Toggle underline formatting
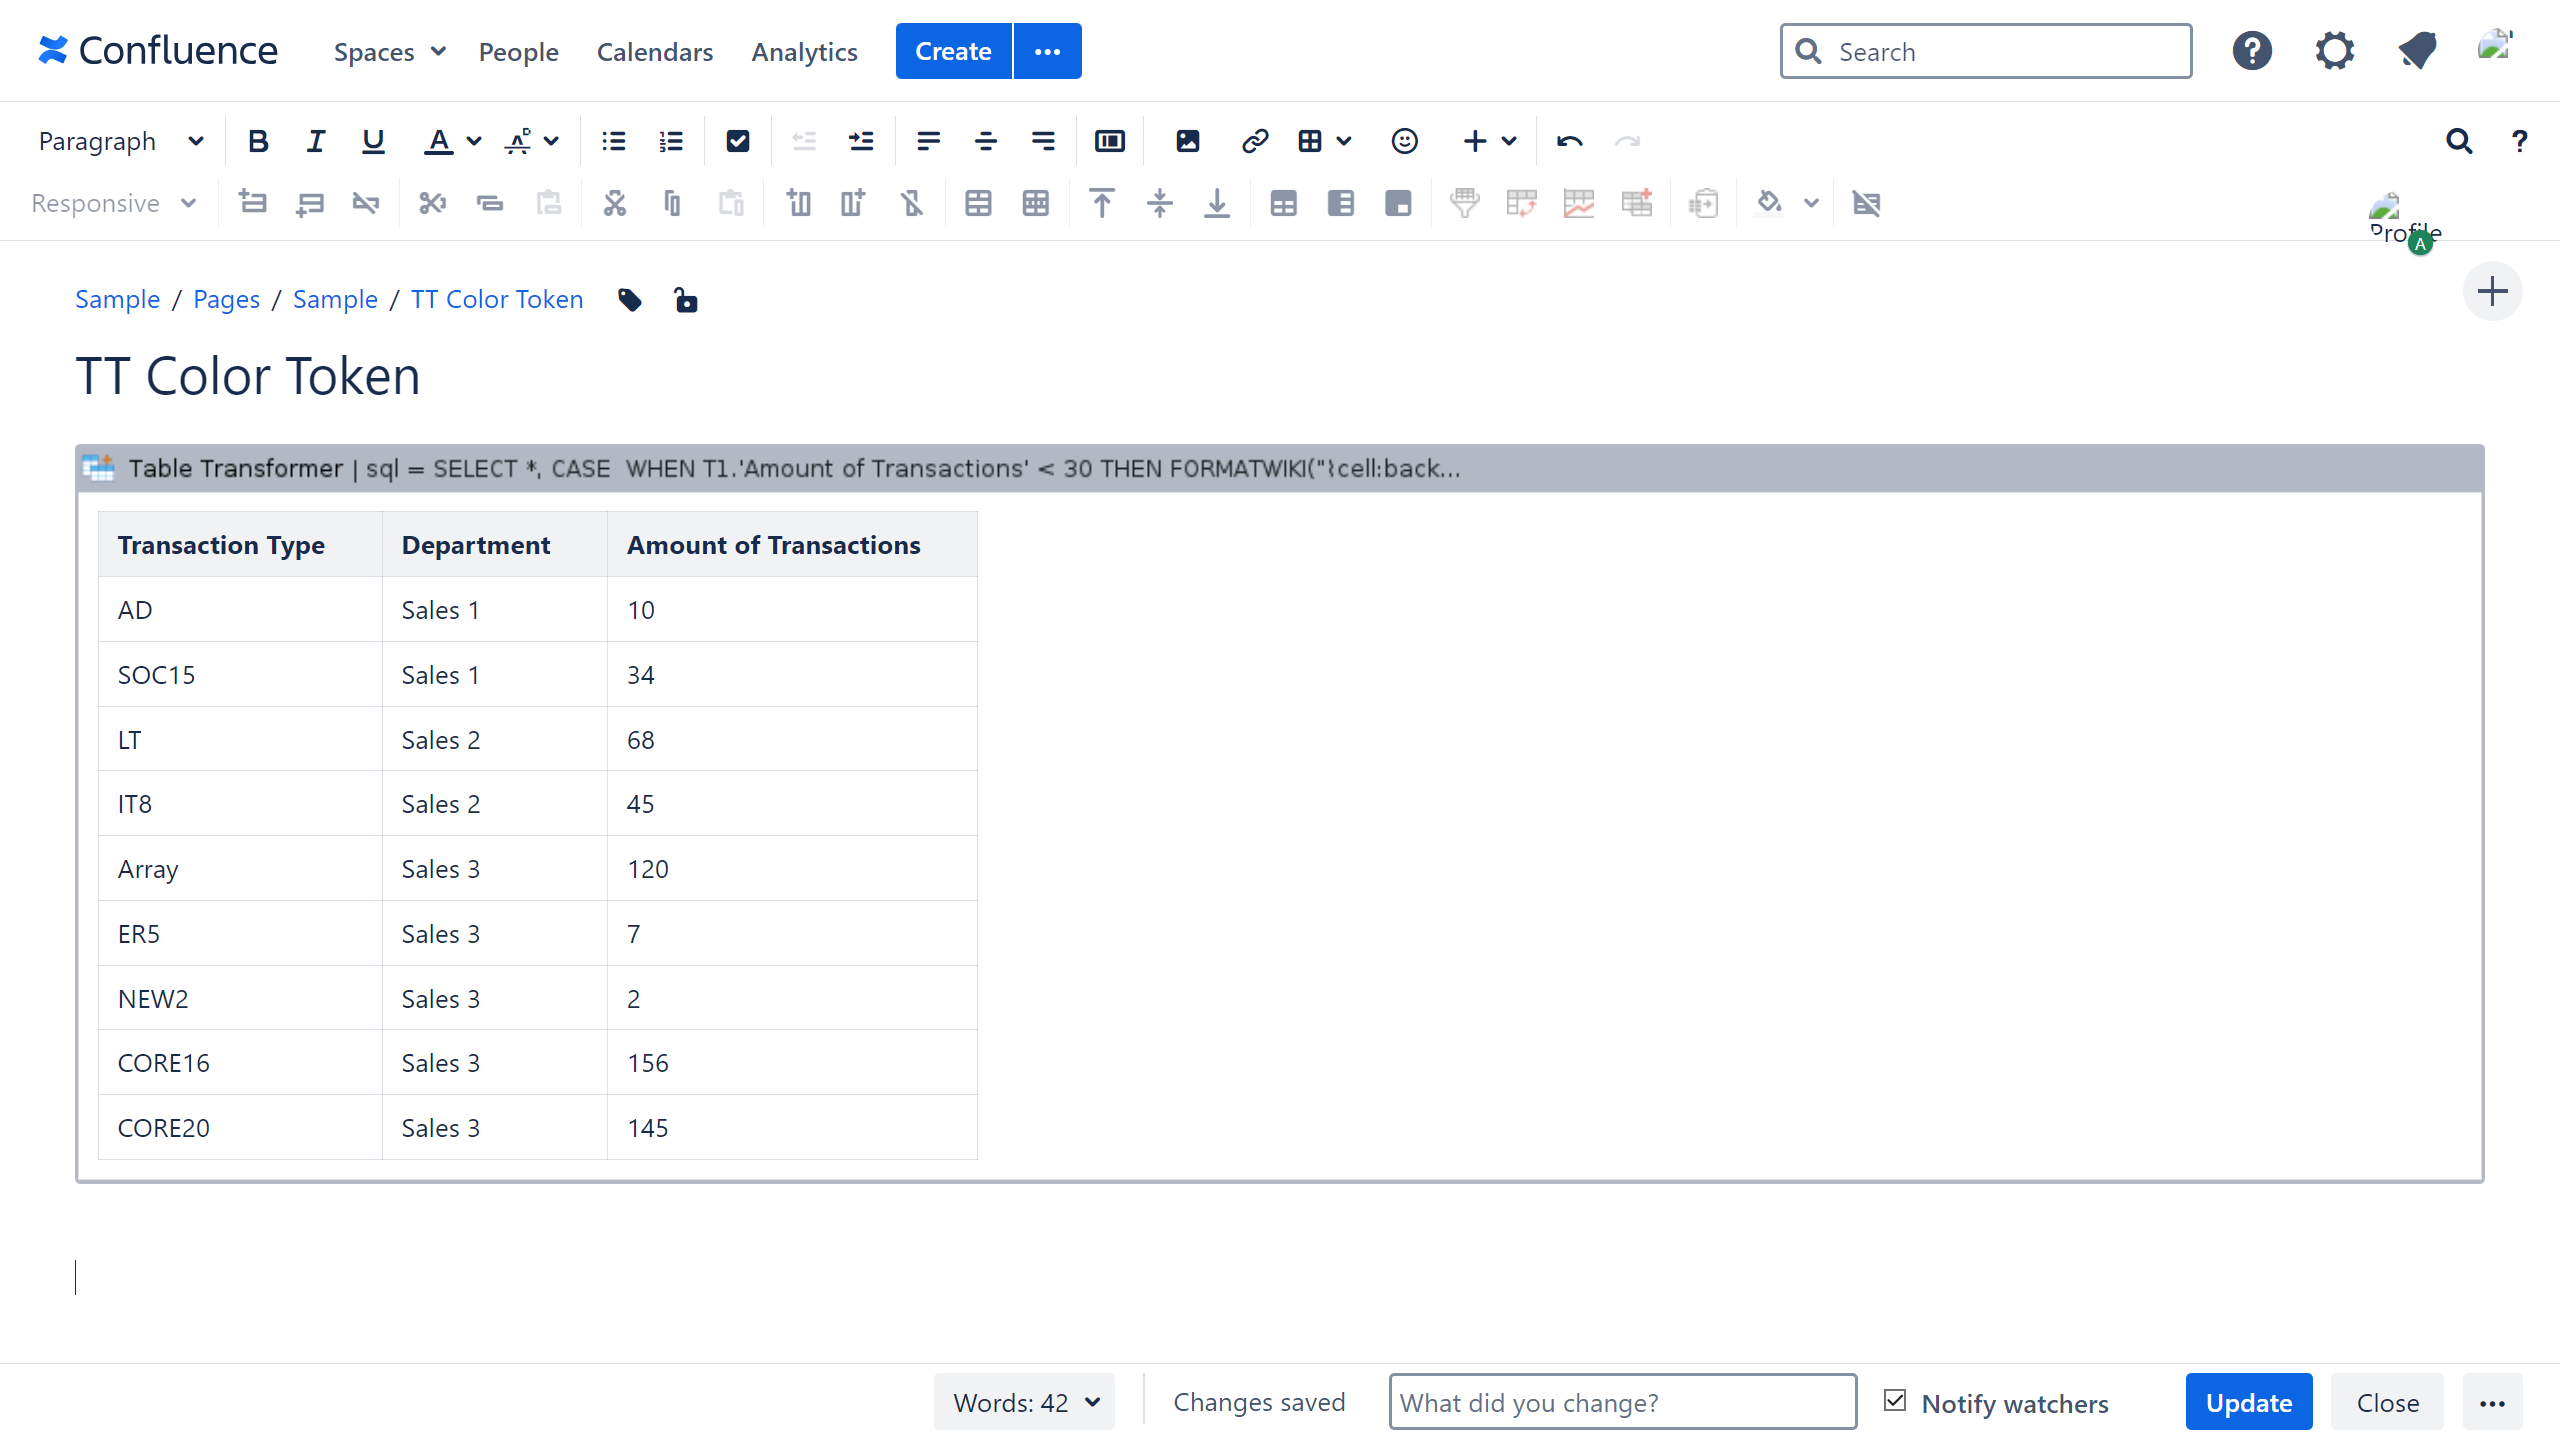This screenshot has width=2560, height=1440. [373, 141]
